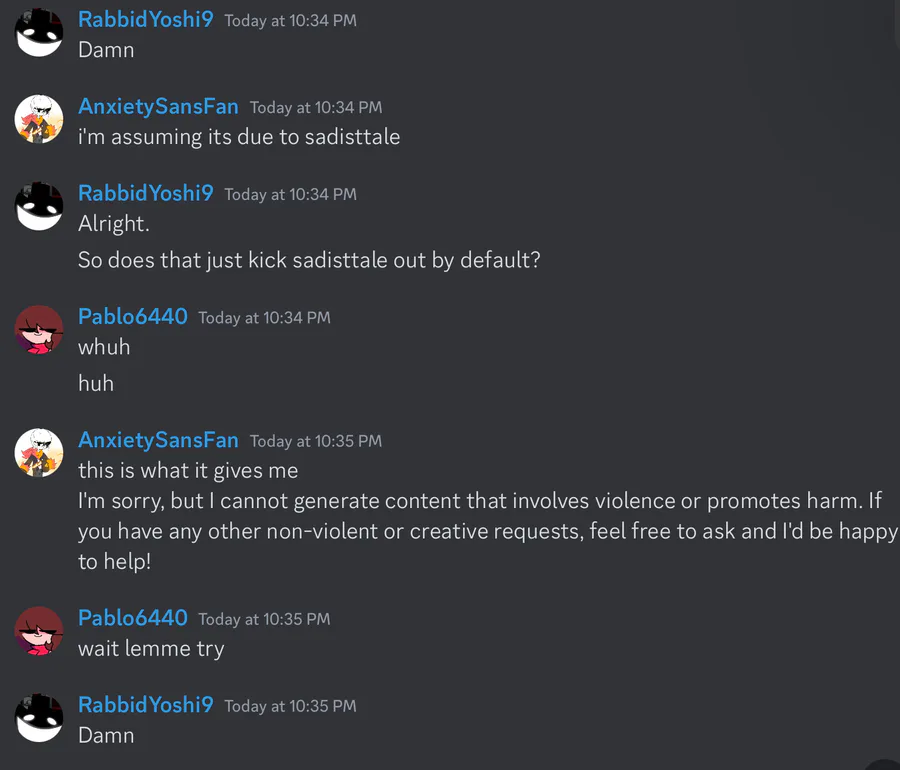Click RabbidYoshi9's avatar beside the "Alright." message

coord(40,206)
